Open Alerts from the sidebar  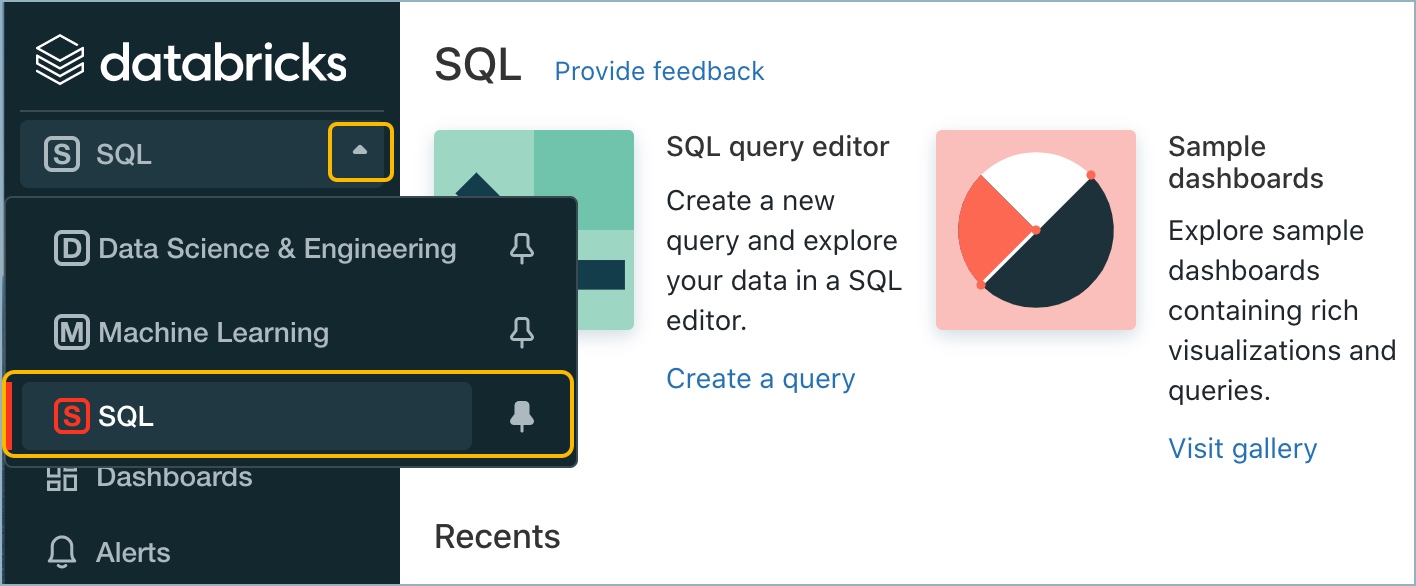133,551
